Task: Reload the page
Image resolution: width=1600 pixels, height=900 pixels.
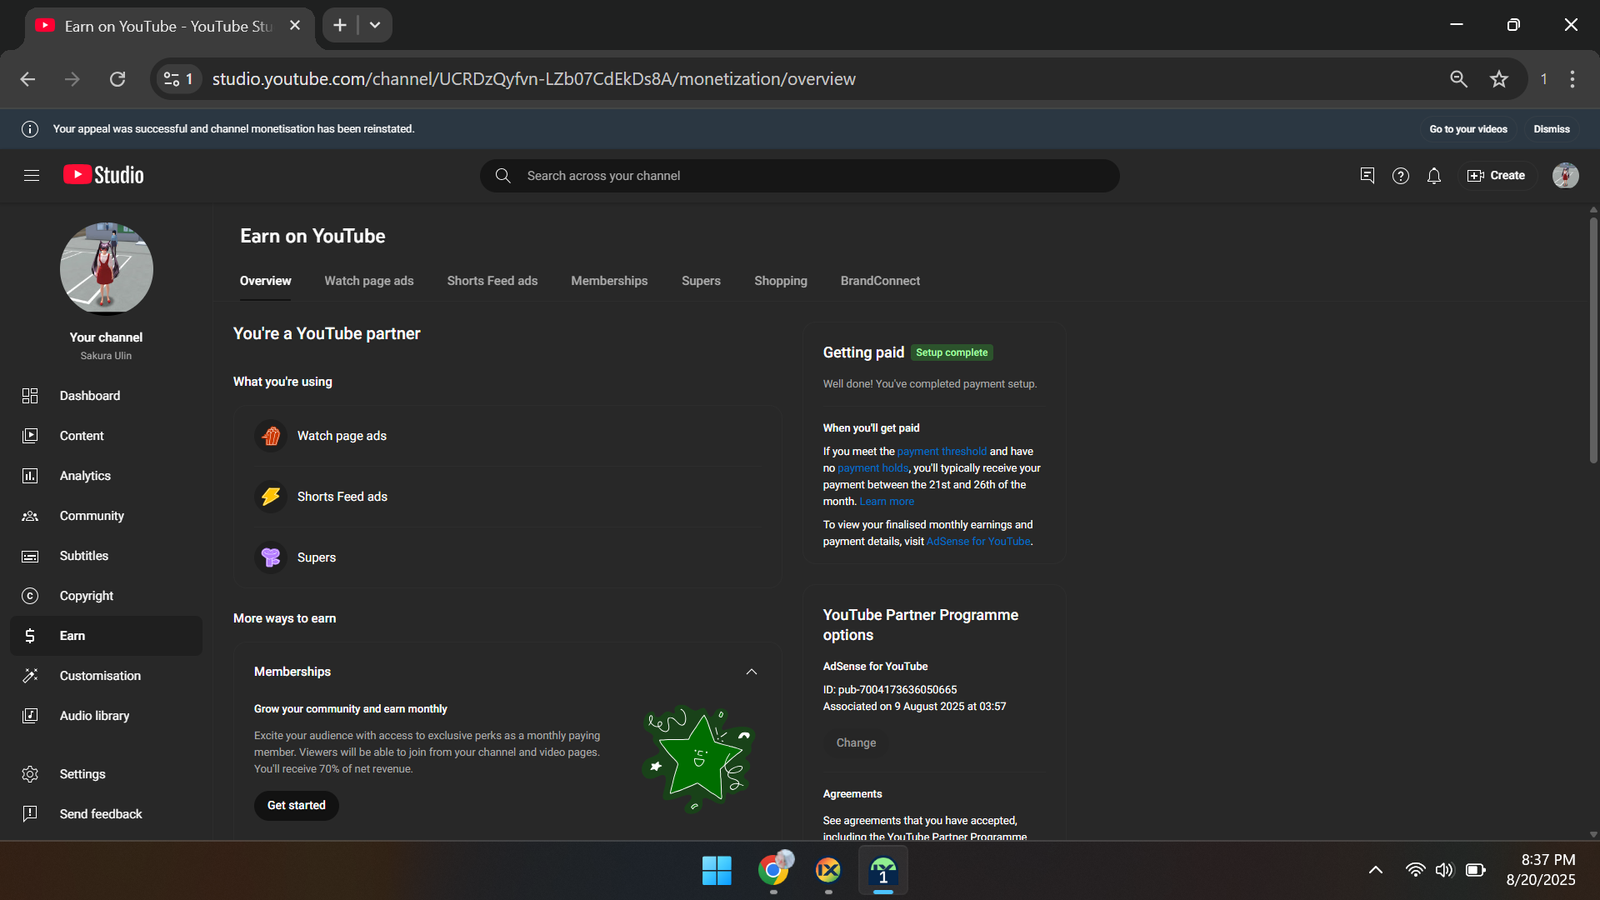Action: [117, 79]
